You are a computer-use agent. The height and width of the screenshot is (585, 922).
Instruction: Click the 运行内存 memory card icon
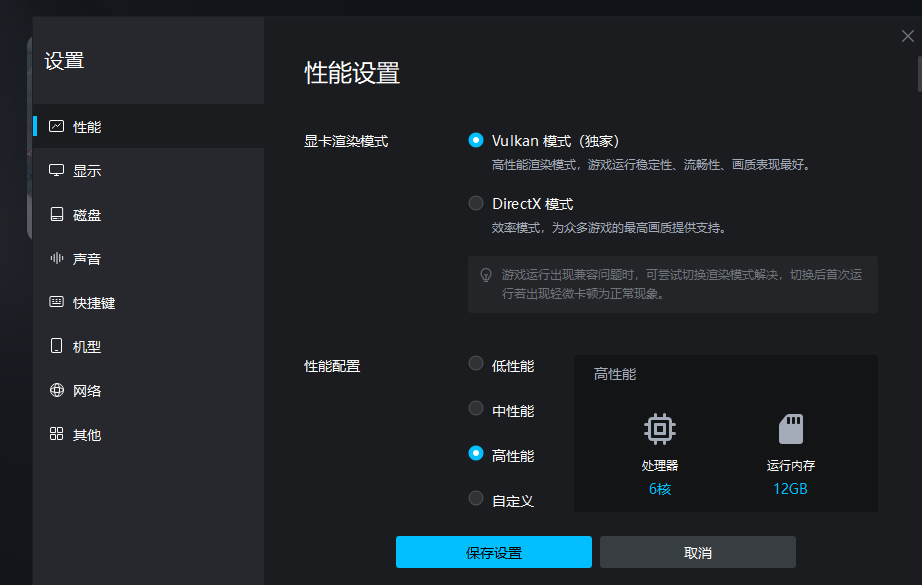791,429
